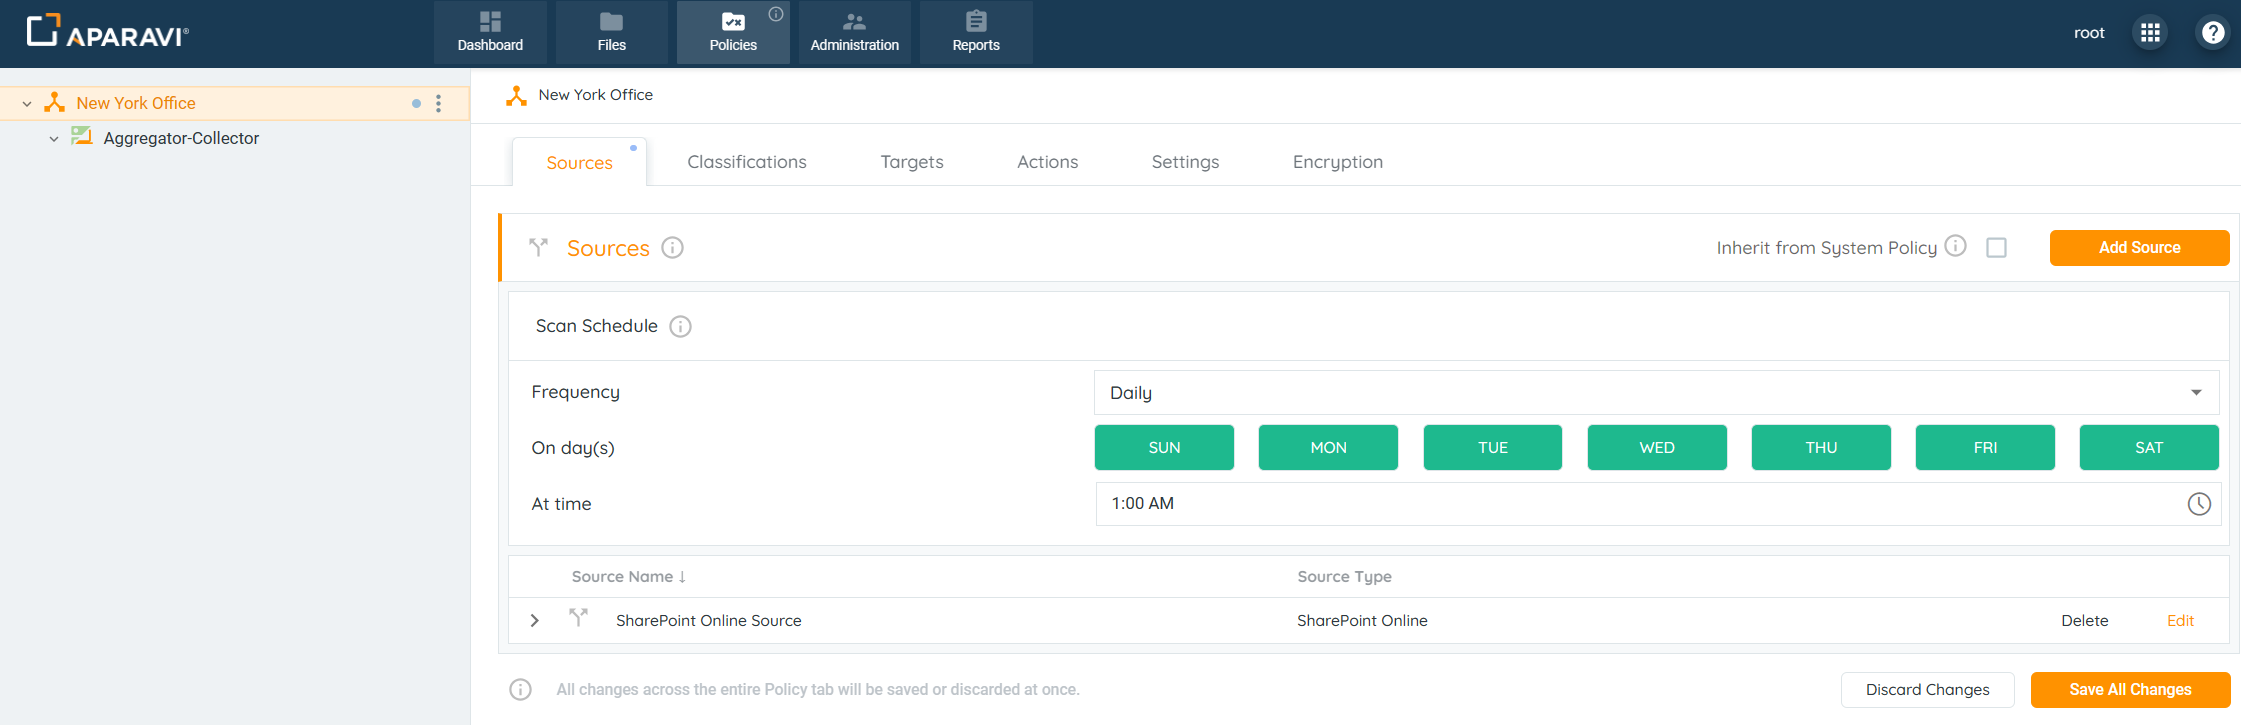Switch to the Classifications tab
Viewport: 2241px width, 725px height.
[746, 162]
